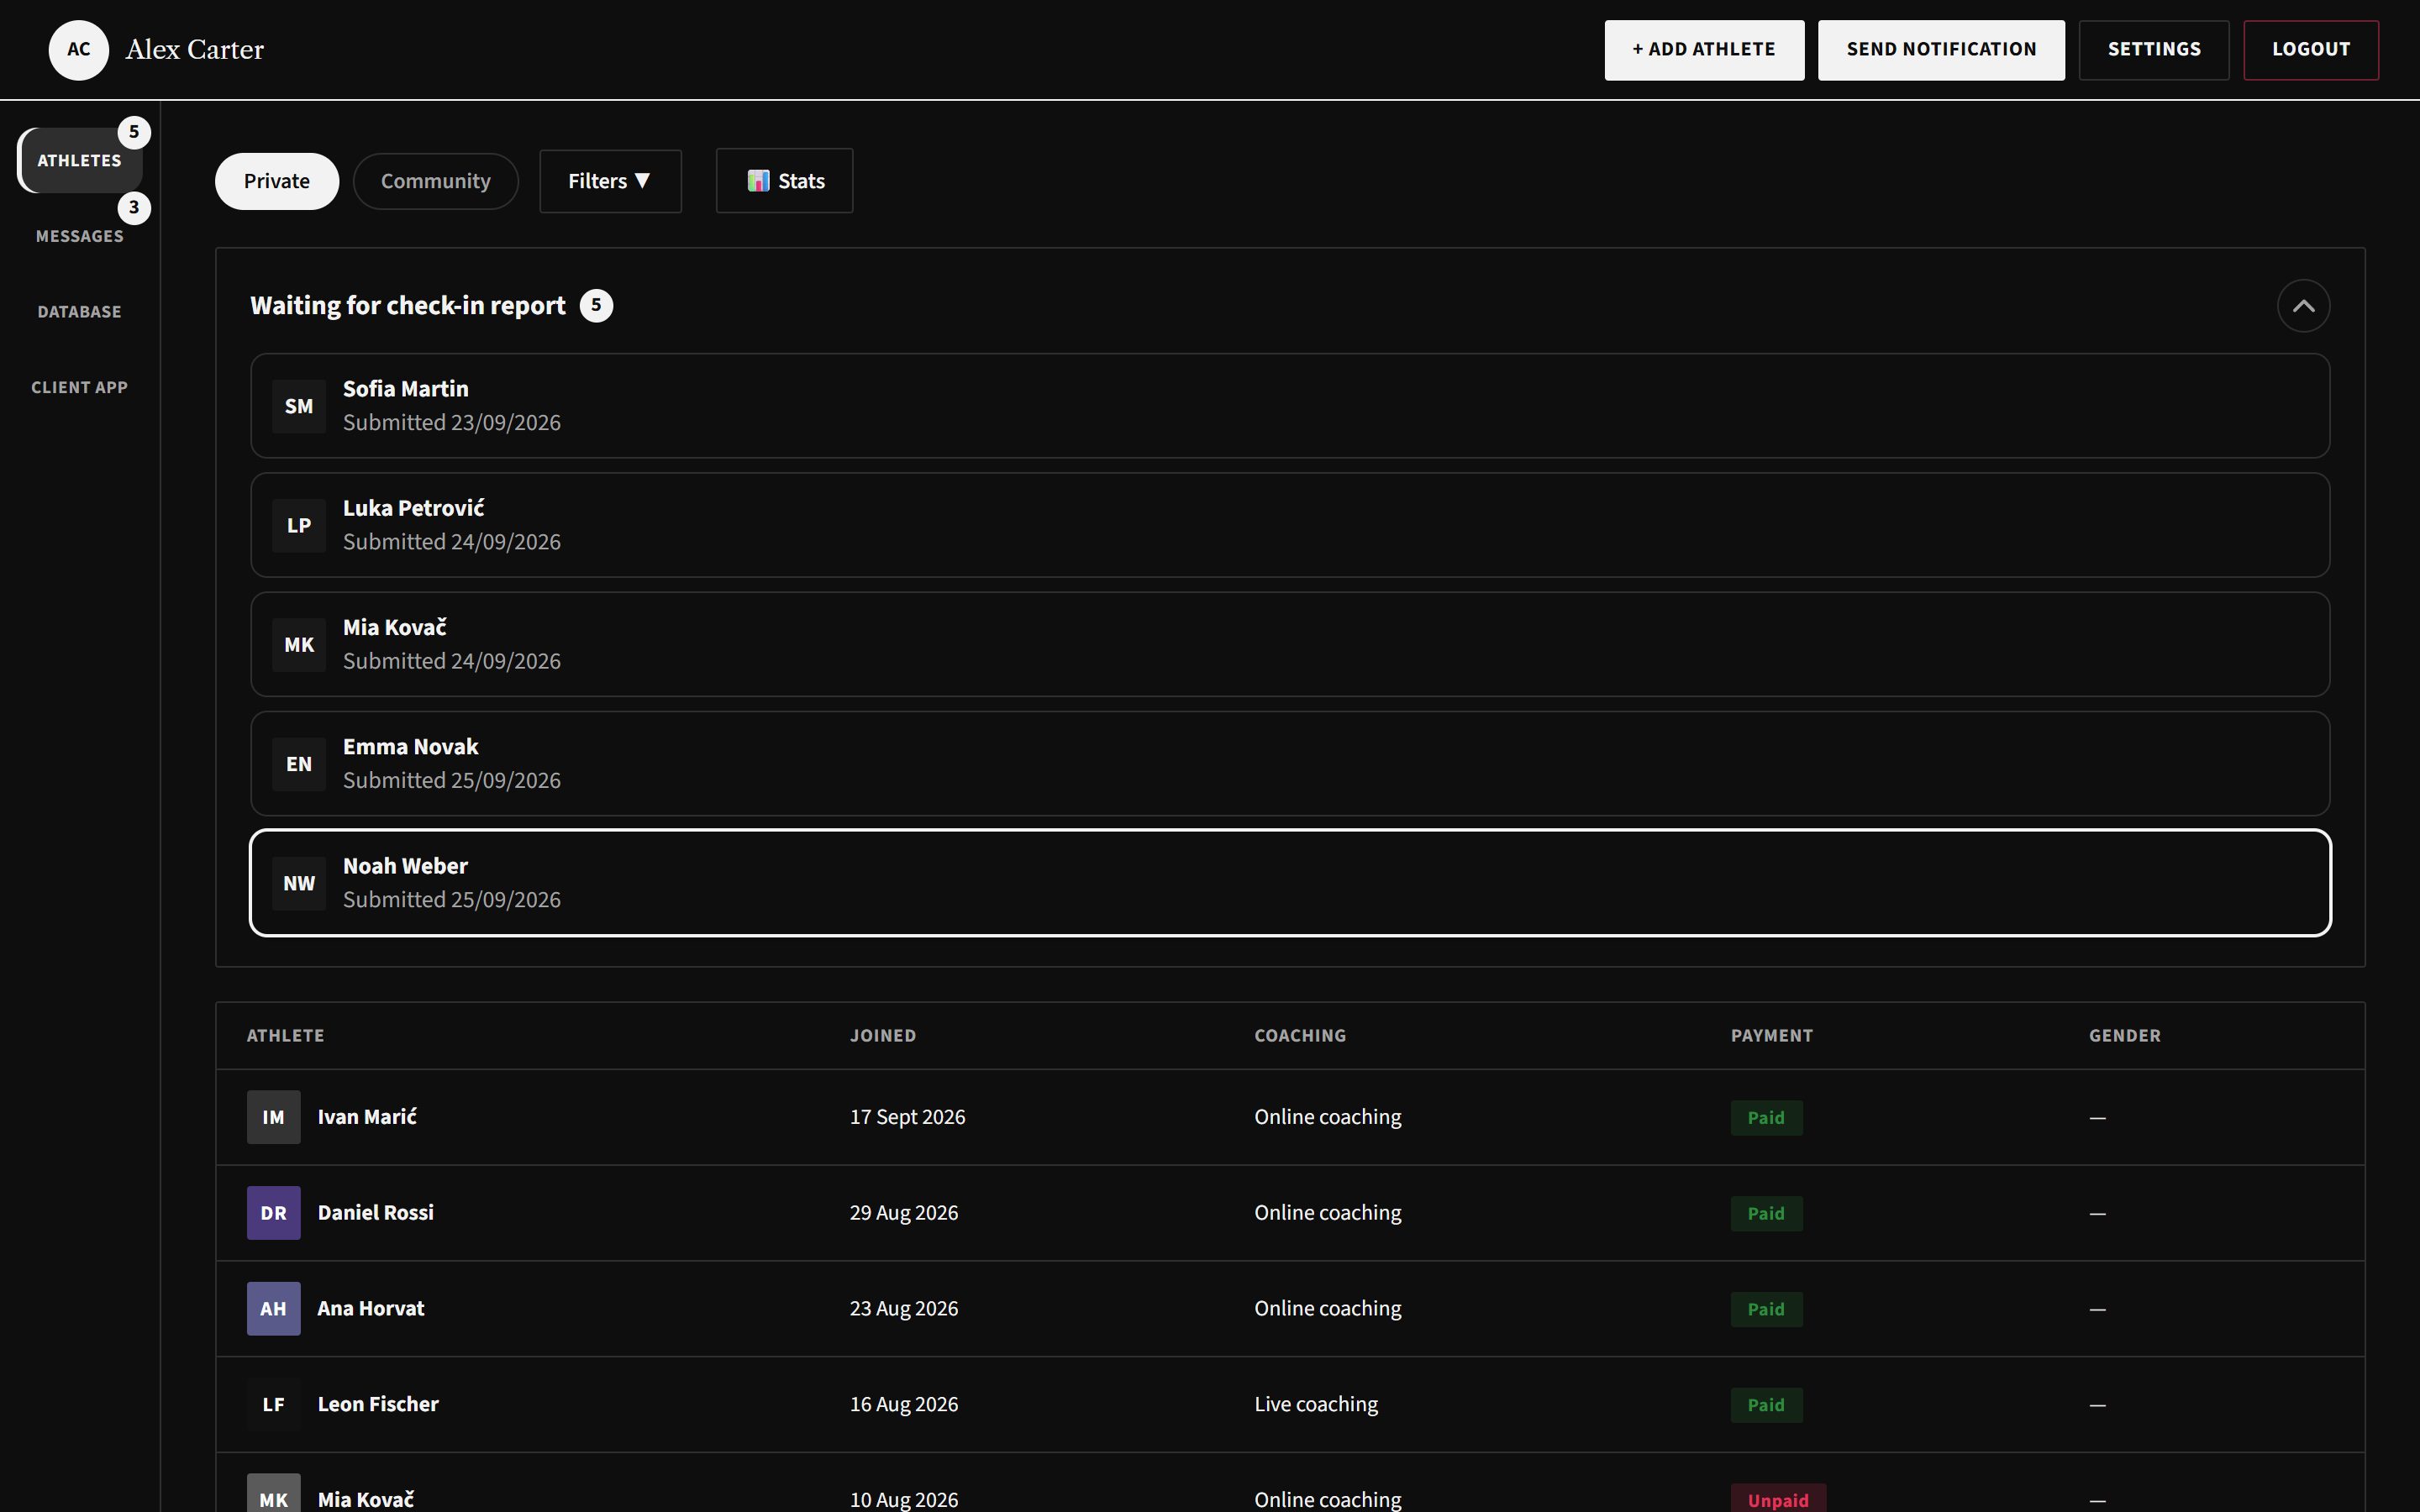
Task: Open Athletes in the sidebar
Action: [x=80, y=160]
